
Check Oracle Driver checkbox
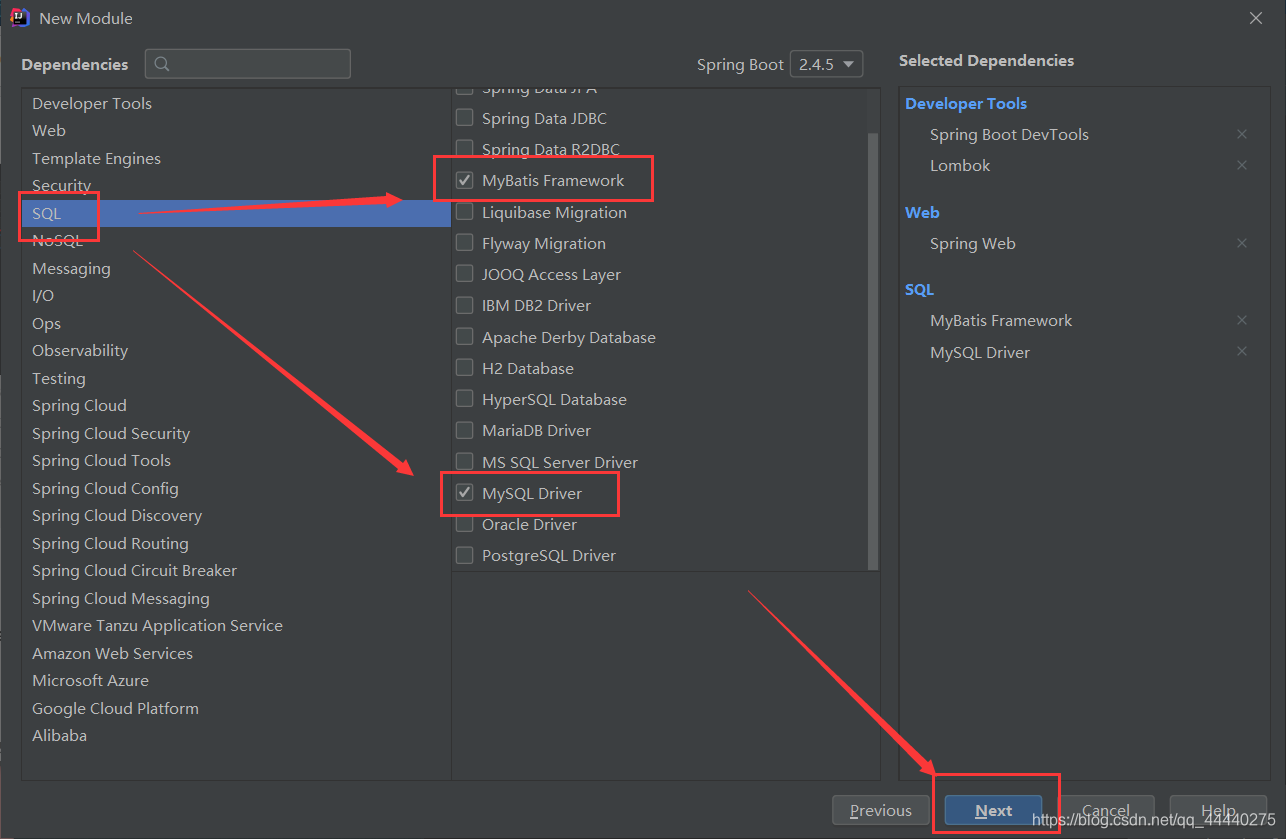coord(464,524)
